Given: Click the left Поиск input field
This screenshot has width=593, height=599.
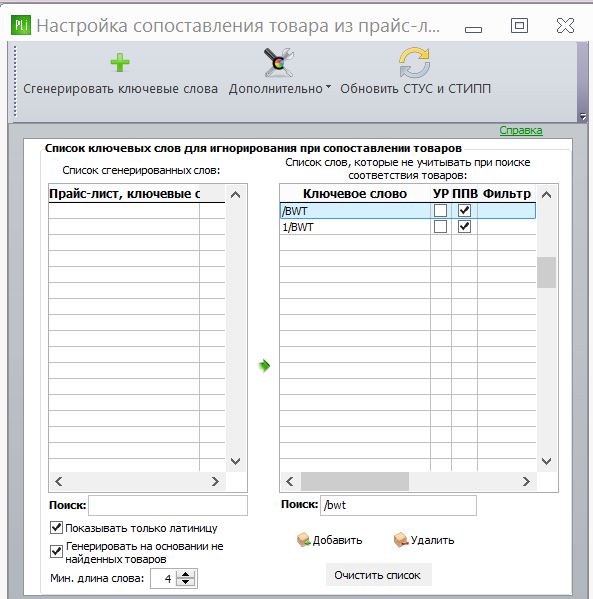Looking at the screenshot, I should [x=168, y=505].
